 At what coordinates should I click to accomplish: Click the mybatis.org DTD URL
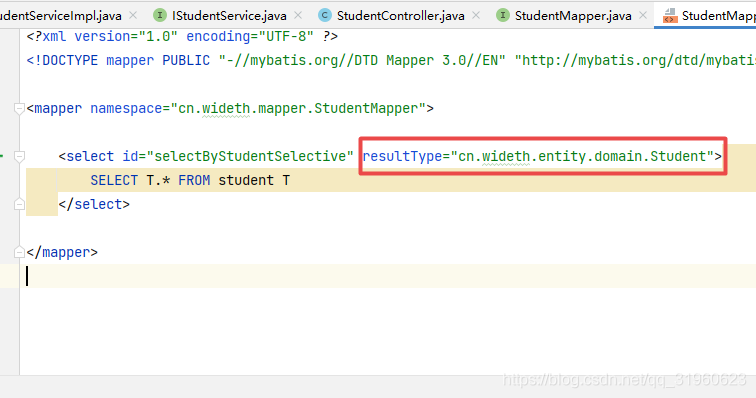point(635,61)
